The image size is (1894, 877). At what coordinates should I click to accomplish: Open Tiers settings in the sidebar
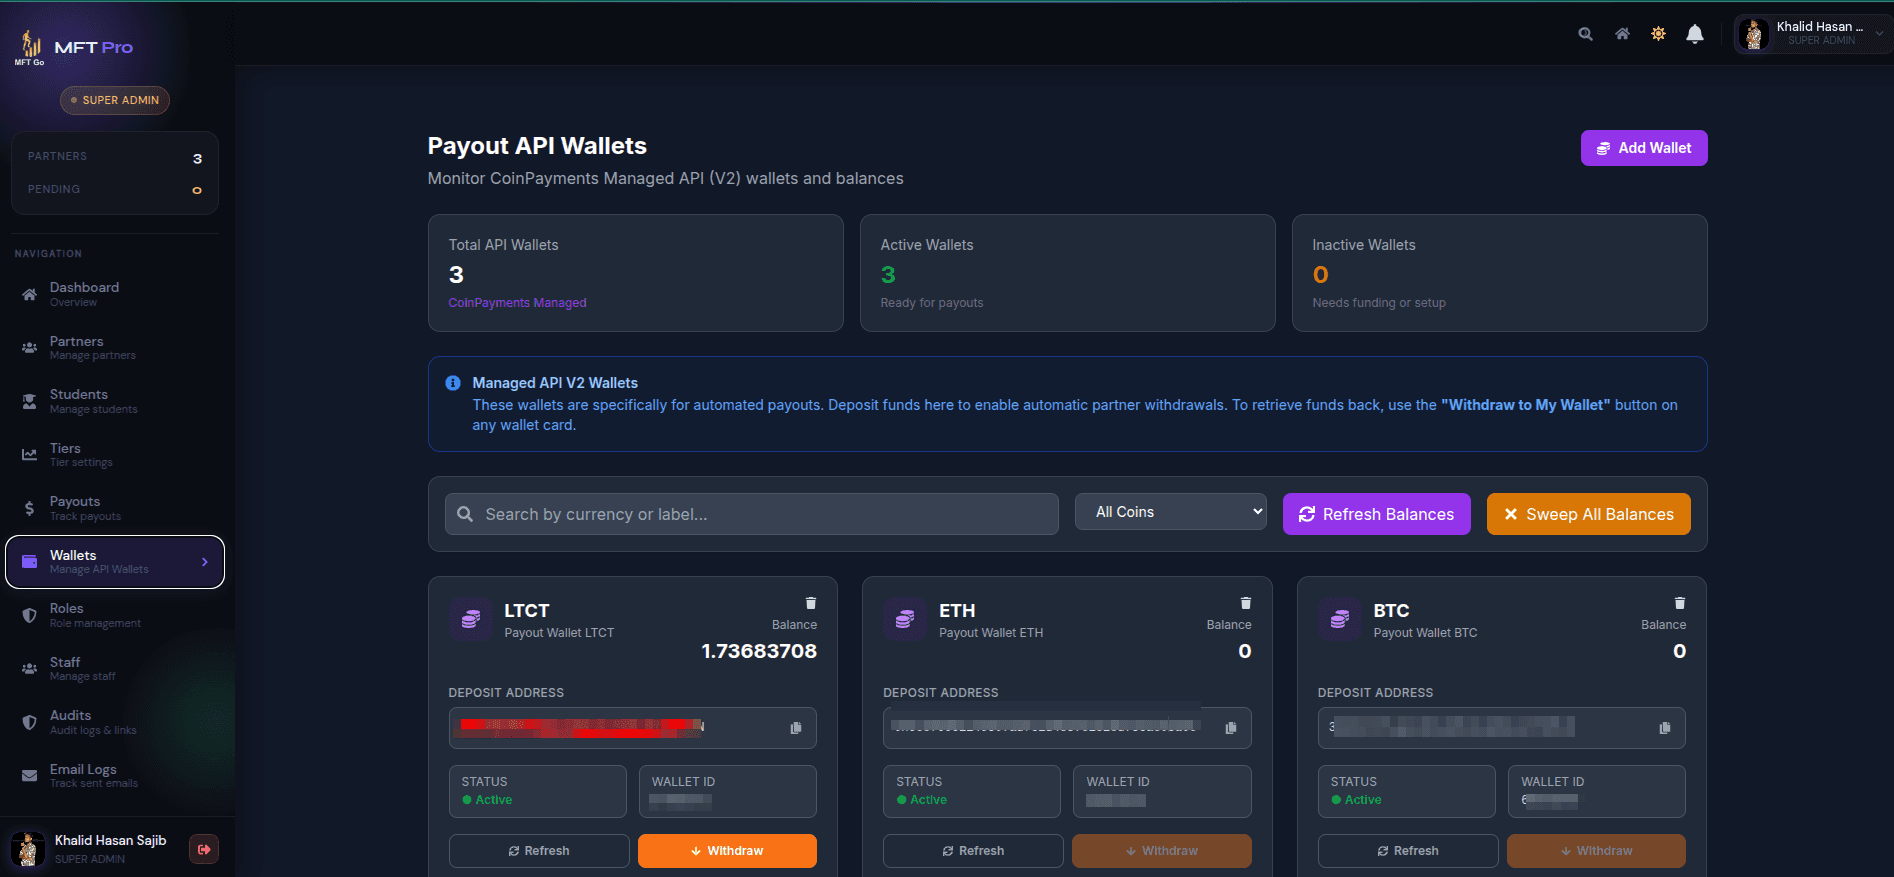pos(115,455)
